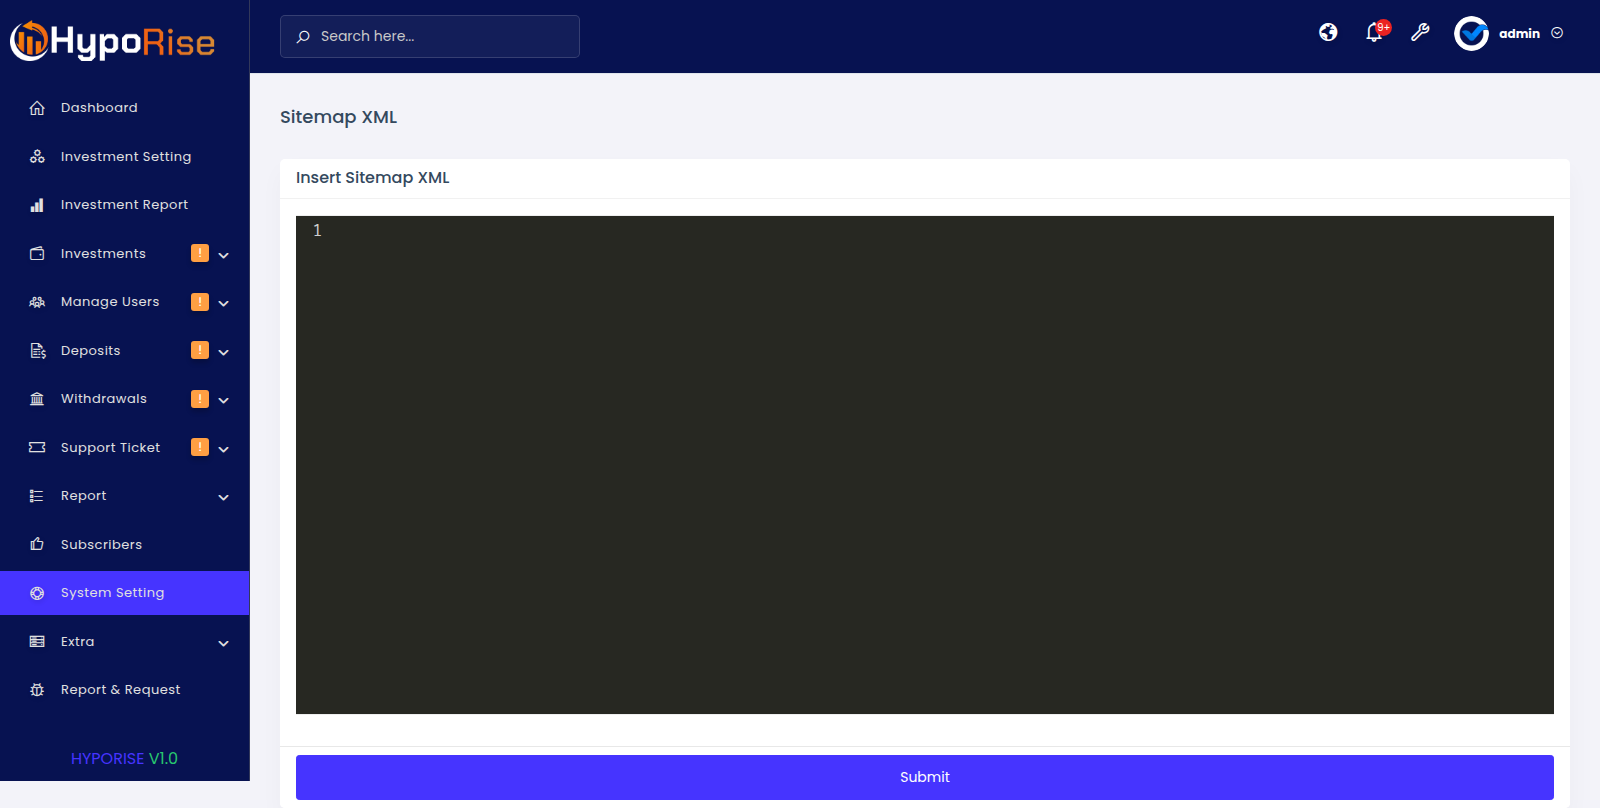1600x808 pixels.
Task: Click the Manage Users orange alert badge
Action: coord(200,301)
